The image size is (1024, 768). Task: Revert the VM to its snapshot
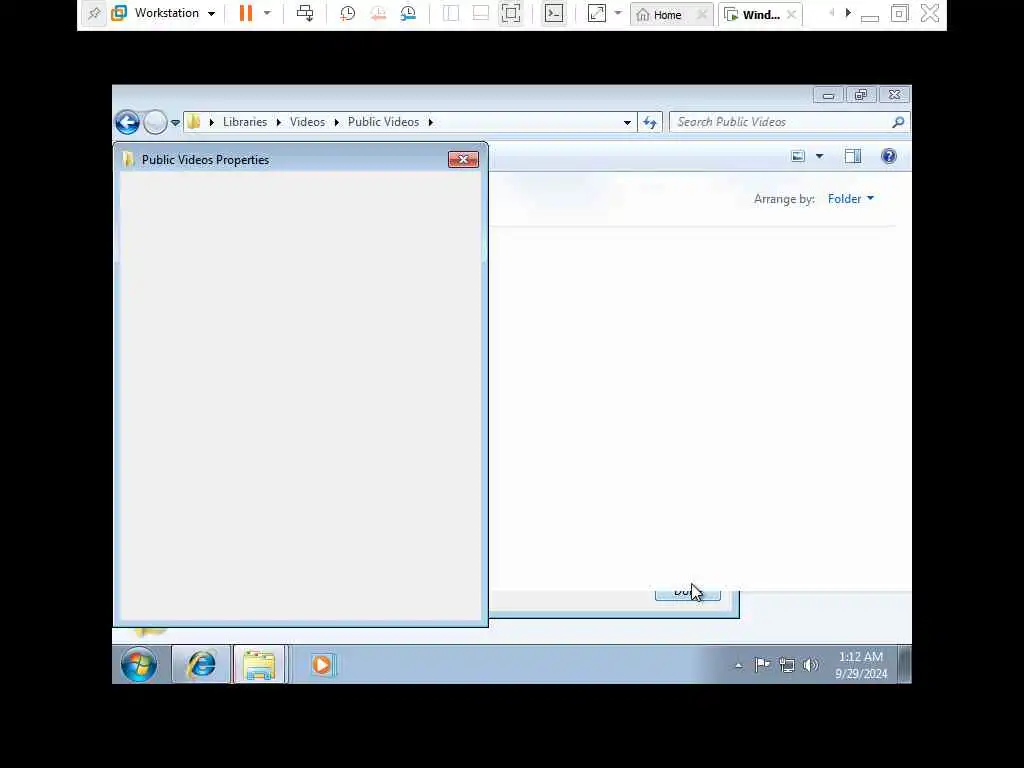point(378,13)
